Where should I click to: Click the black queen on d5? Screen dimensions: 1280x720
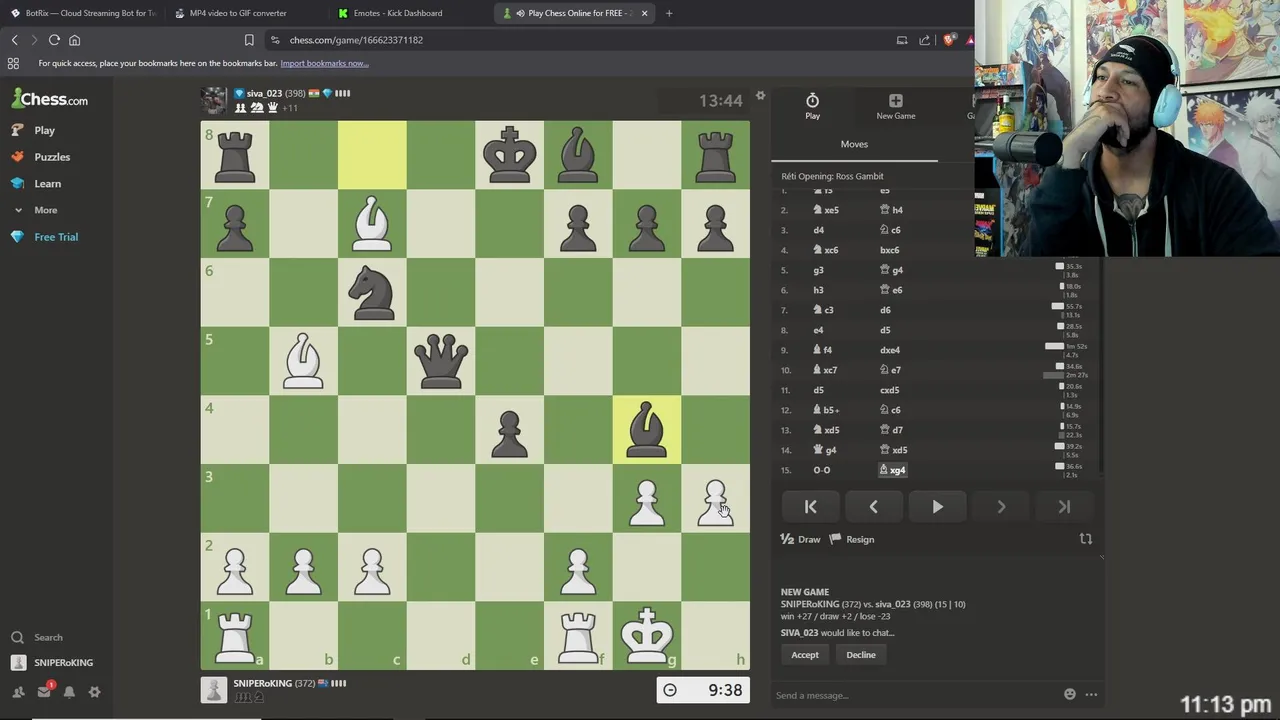441,361
